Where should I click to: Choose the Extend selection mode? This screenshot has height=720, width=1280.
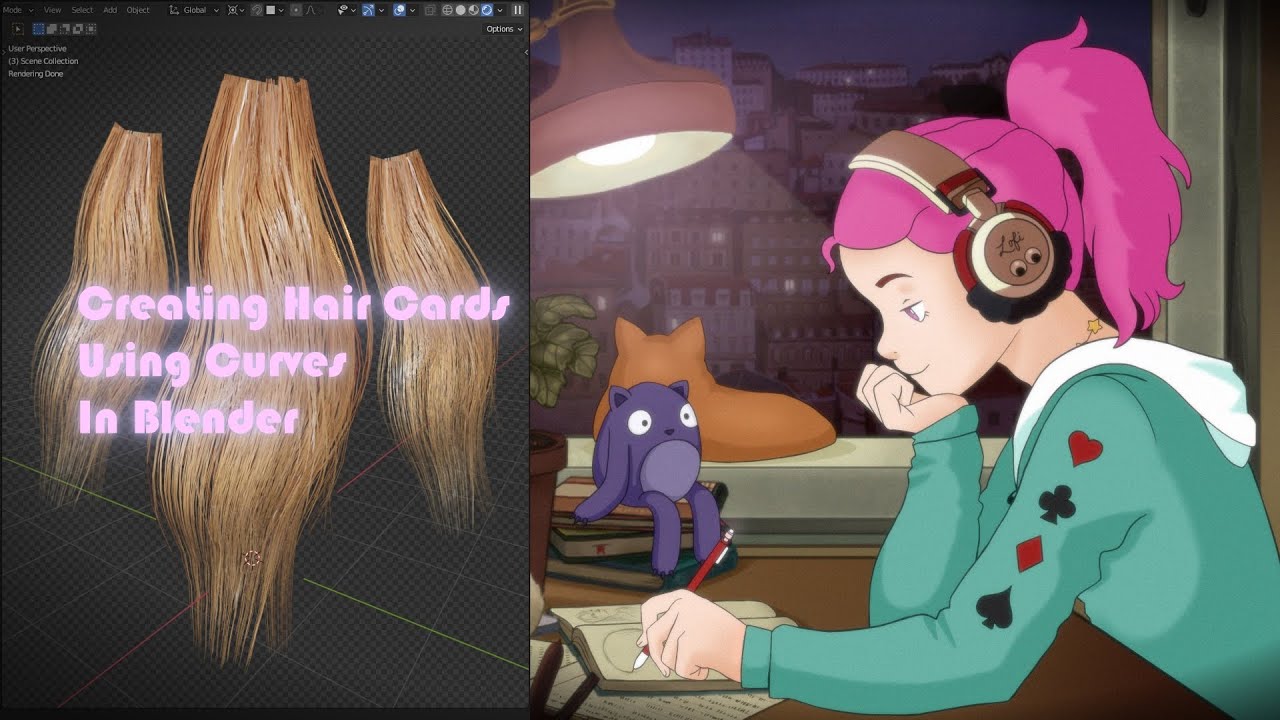coord(52,28)
